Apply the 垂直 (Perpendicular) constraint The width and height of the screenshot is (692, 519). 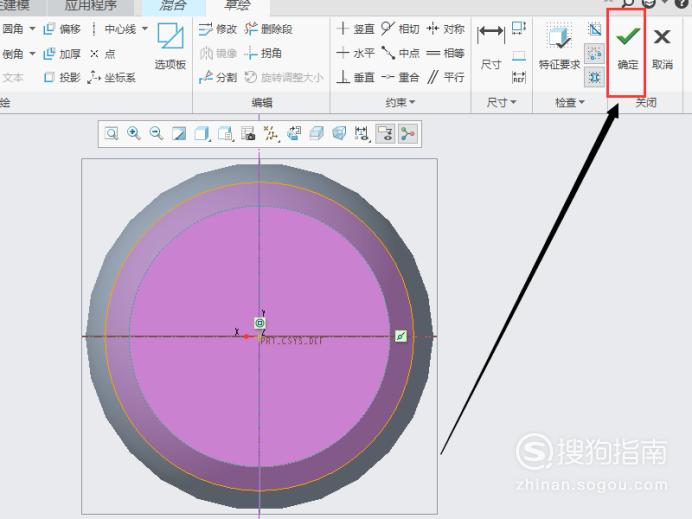(355, 78)
